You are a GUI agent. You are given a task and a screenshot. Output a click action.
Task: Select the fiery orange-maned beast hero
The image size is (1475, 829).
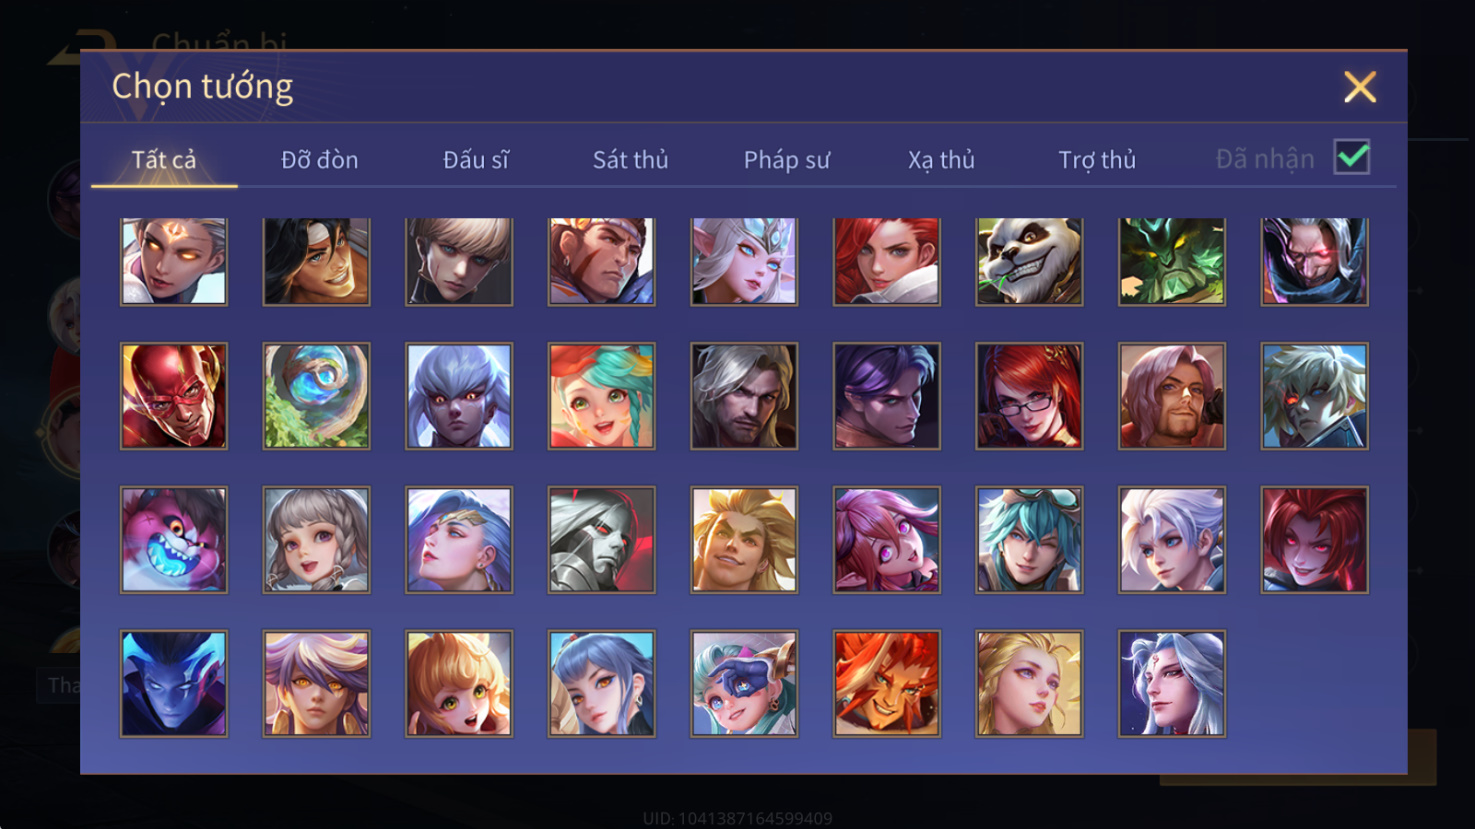[x=887, y=684]
